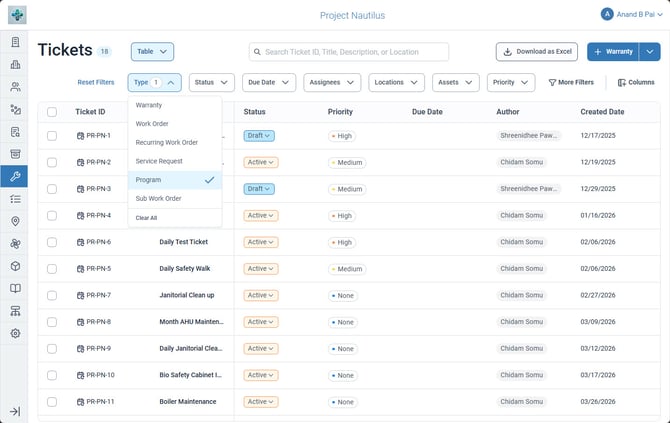Image resolution: width=670 pixels, height=423 pixels.
Task: Click the Reset Filters link
Action: 96,82
